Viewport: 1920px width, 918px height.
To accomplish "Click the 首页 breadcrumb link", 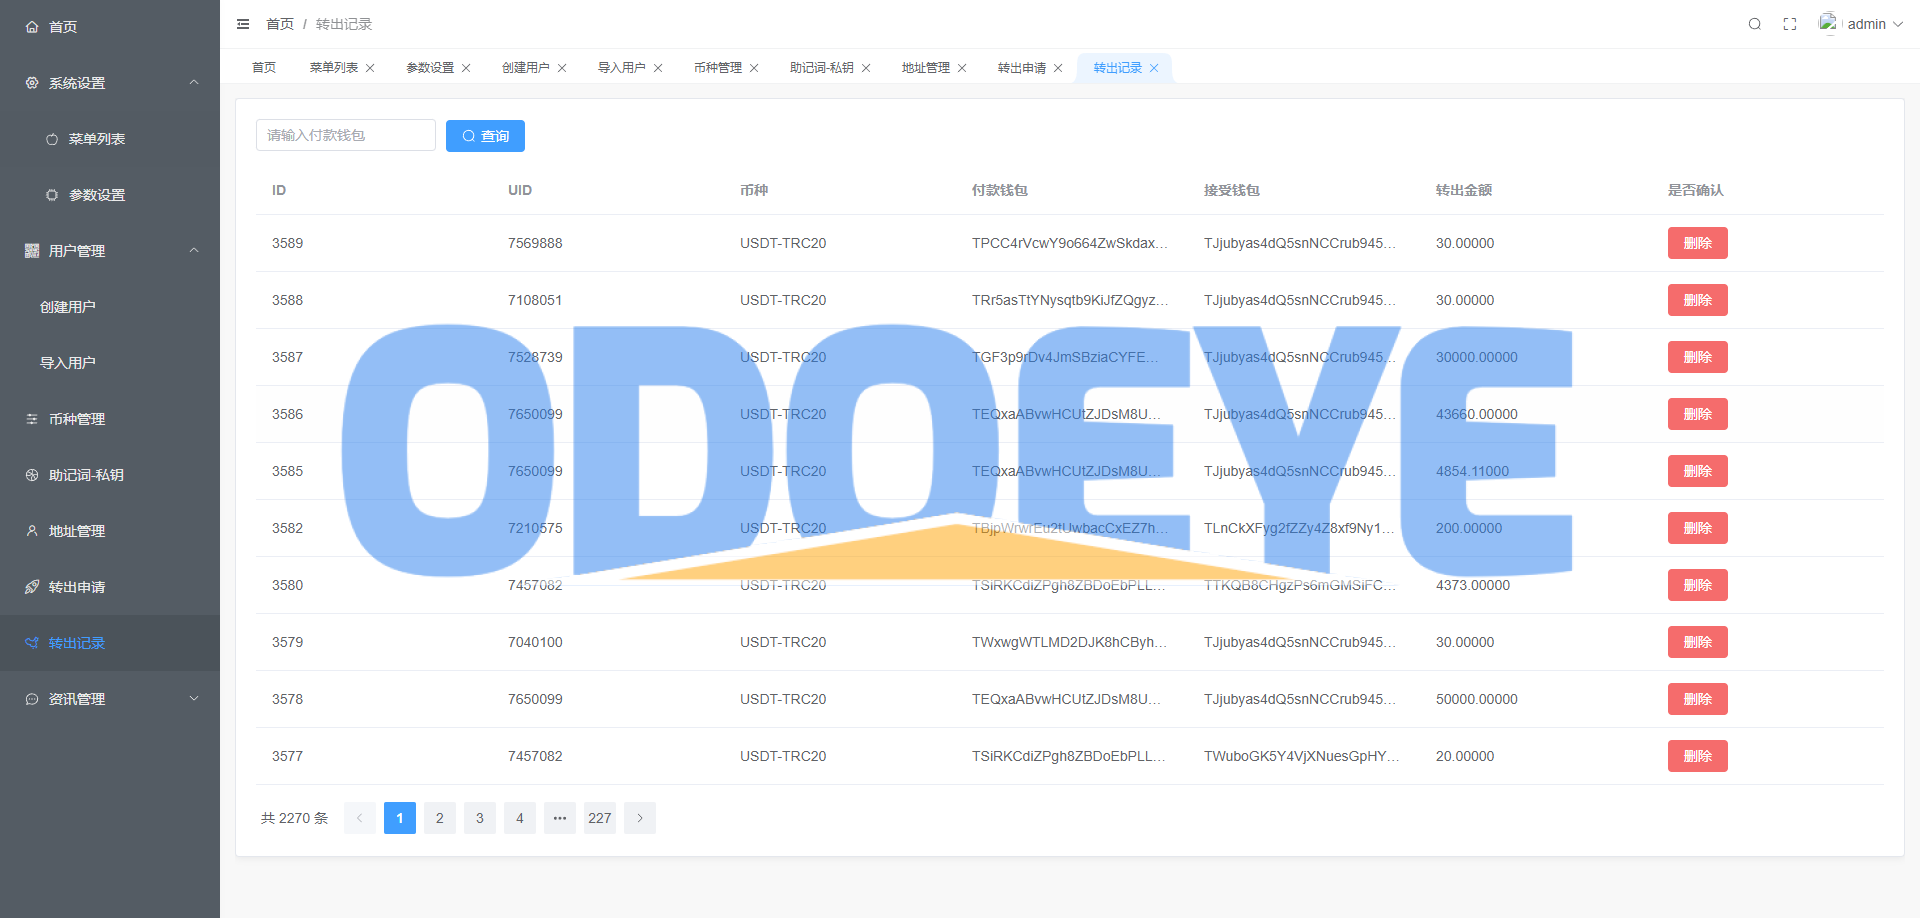I will 280,24.
